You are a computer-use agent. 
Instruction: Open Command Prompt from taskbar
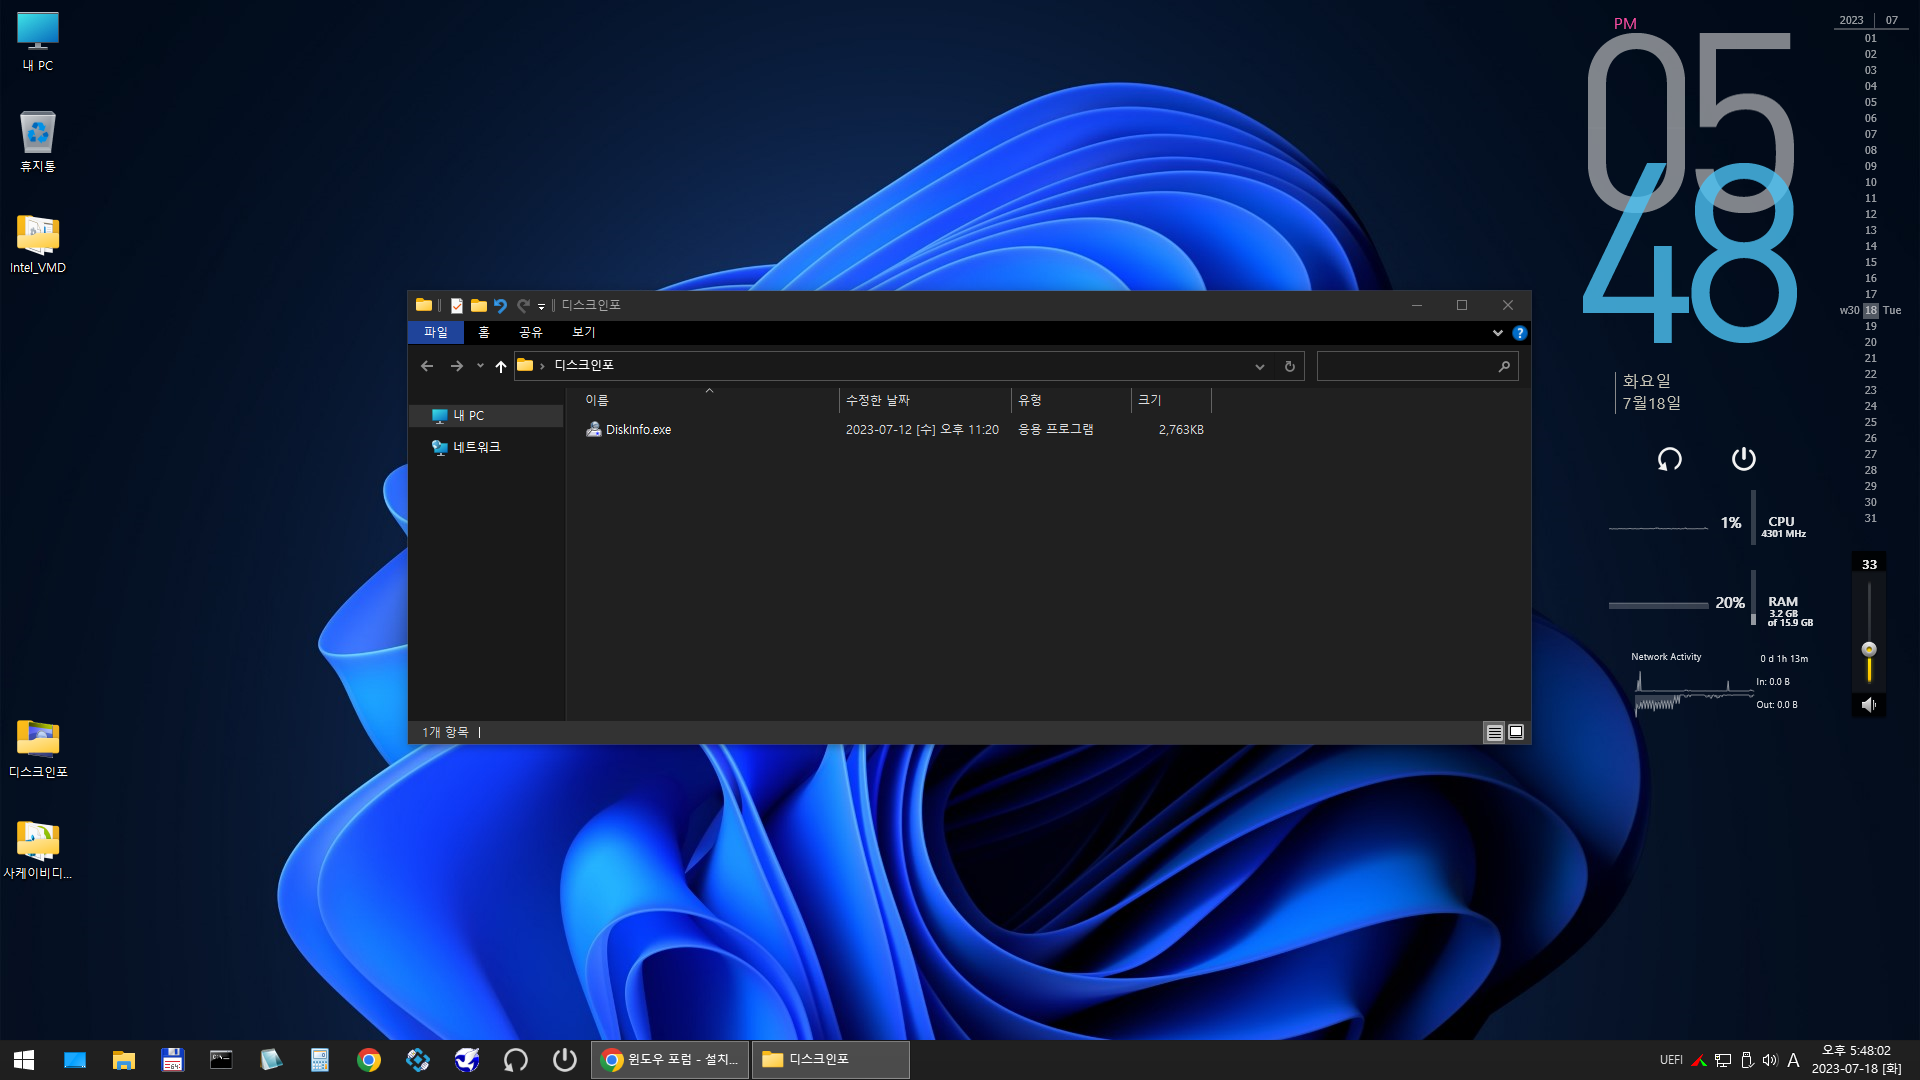tap(221, 1060)
